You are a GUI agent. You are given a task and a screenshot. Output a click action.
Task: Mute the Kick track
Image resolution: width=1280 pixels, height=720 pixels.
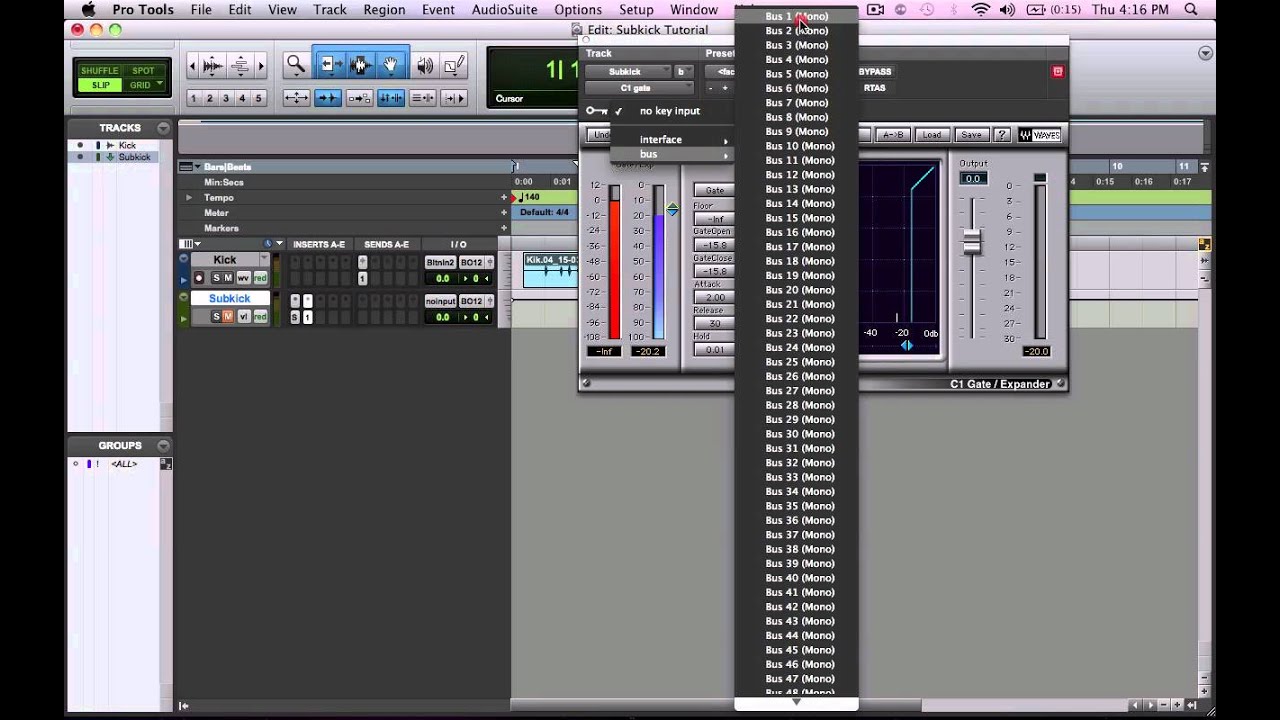[228, 278]
